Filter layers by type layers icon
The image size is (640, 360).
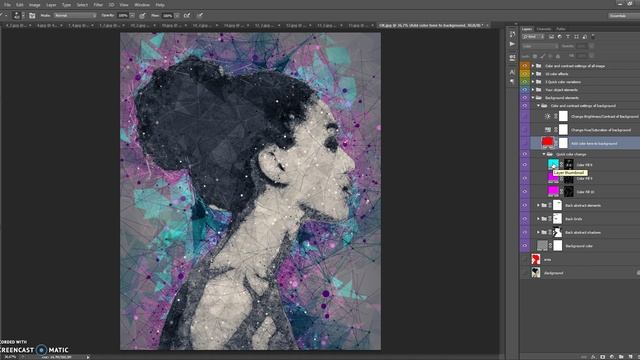tap(568, 37)
